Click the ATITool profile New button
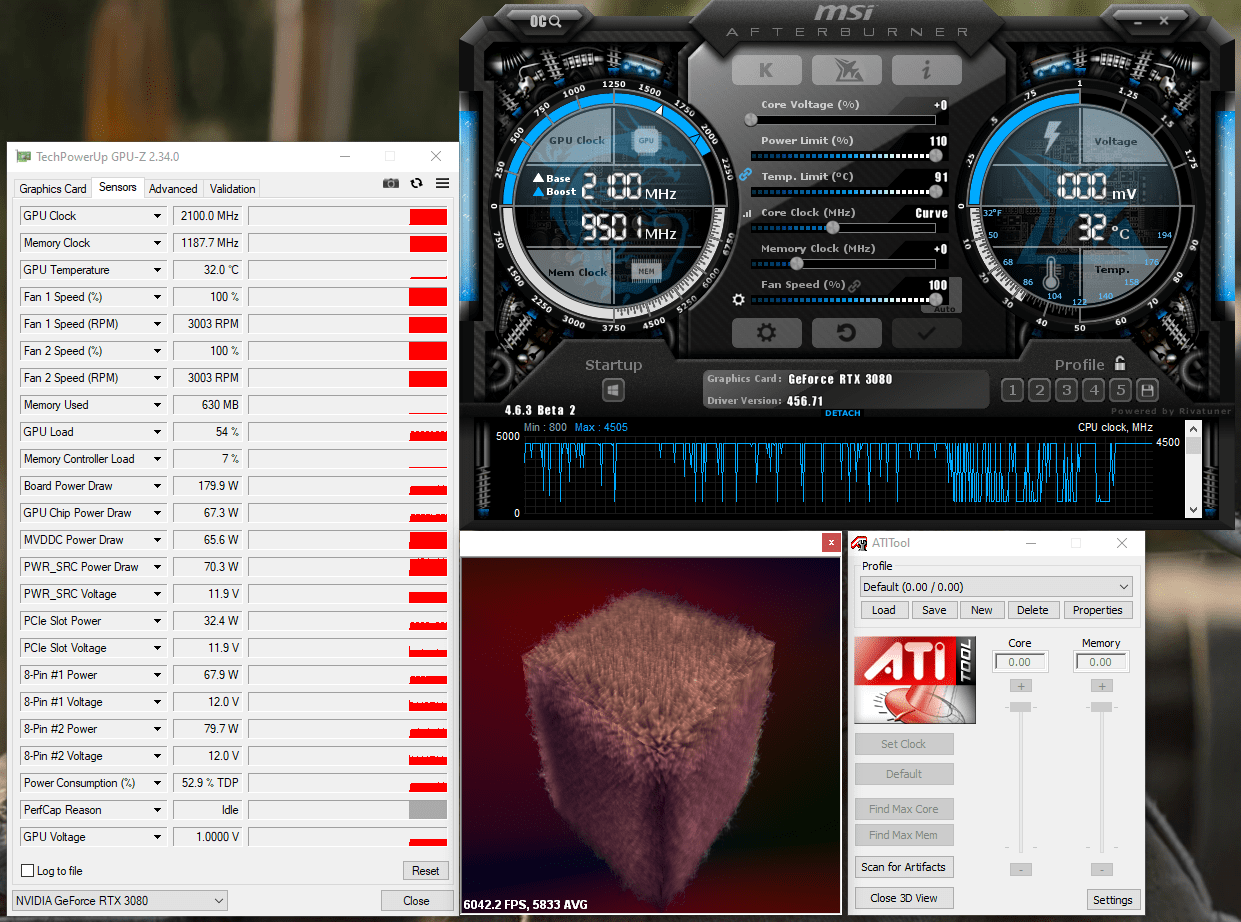The image size is (1241, 922). 982,610
